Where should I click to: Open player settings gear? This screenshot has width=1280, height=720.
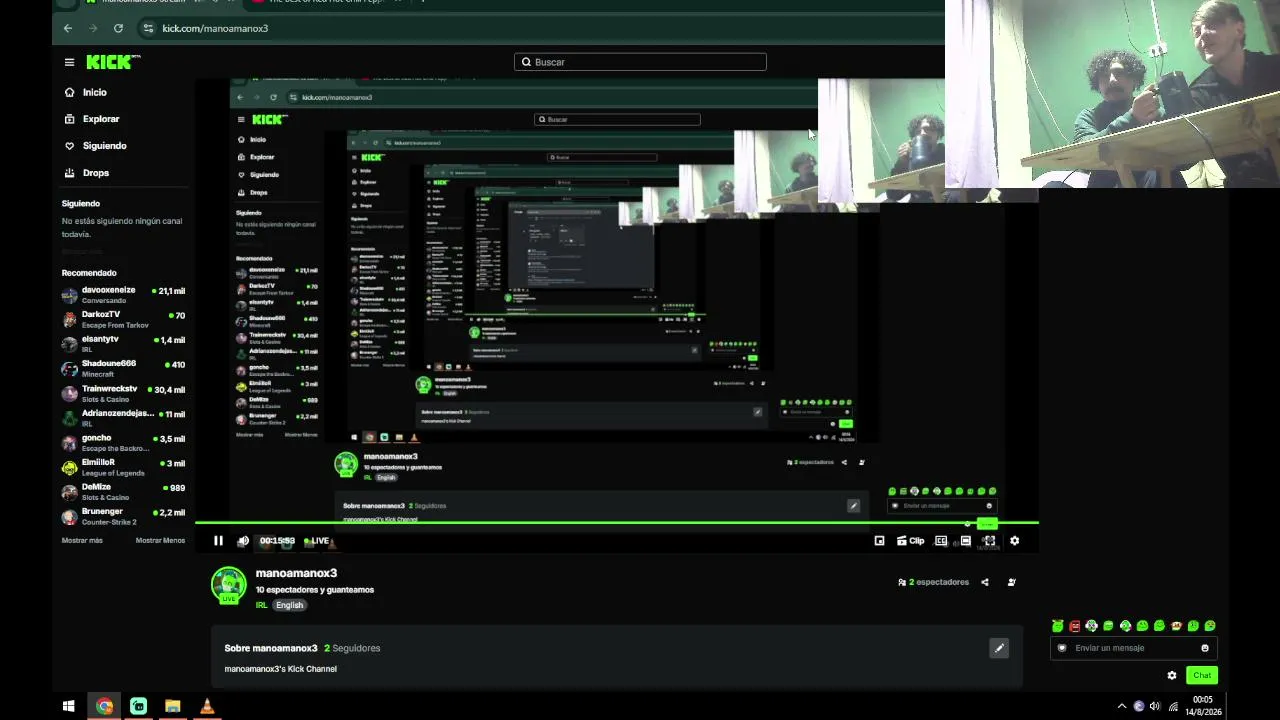click(1014, 541)
